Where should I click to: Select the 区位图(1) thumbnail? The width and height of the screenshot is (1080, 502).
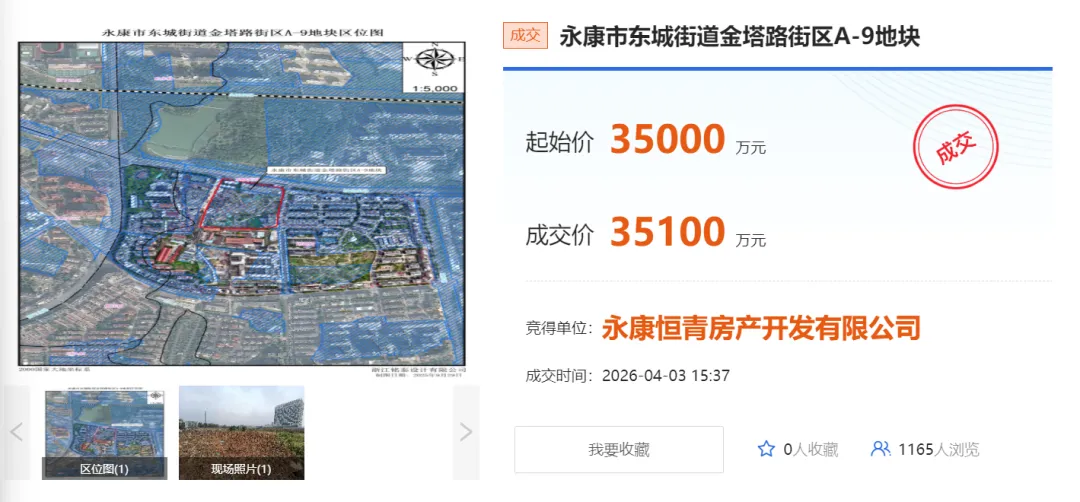click(105, 432)
